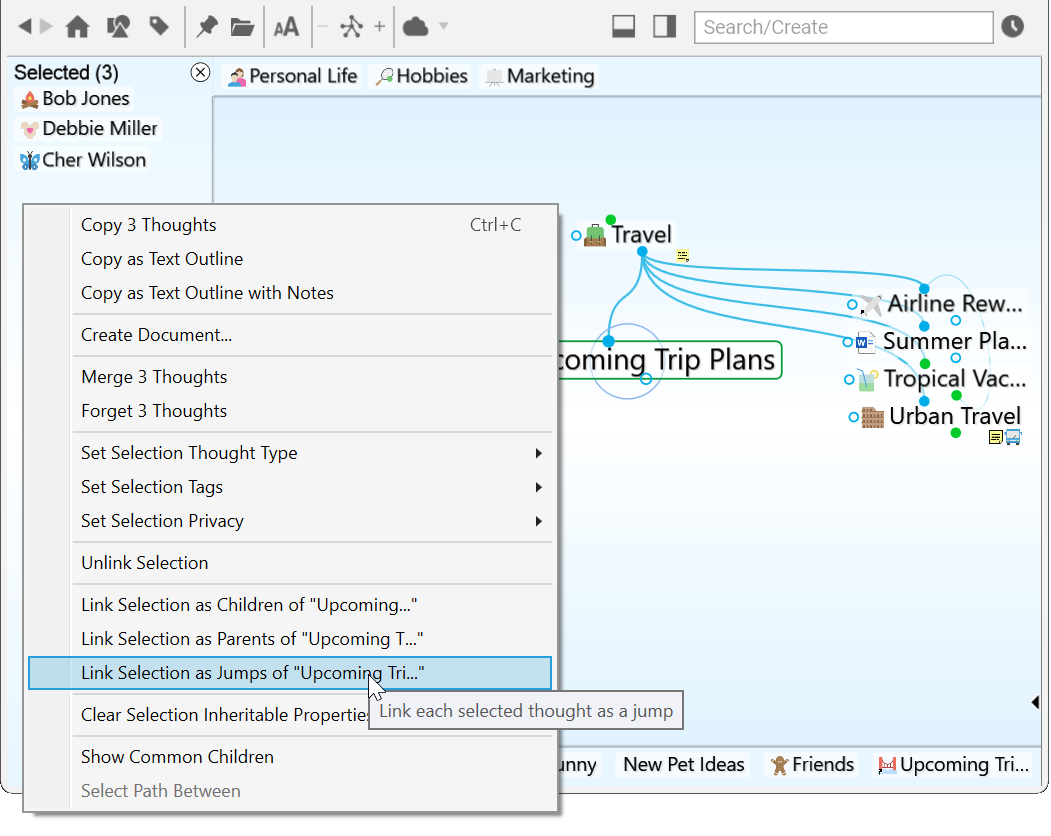Screen dimensions: 1051x836
Task: Click the pin icon in toolbar
Action: pos(207,27)
